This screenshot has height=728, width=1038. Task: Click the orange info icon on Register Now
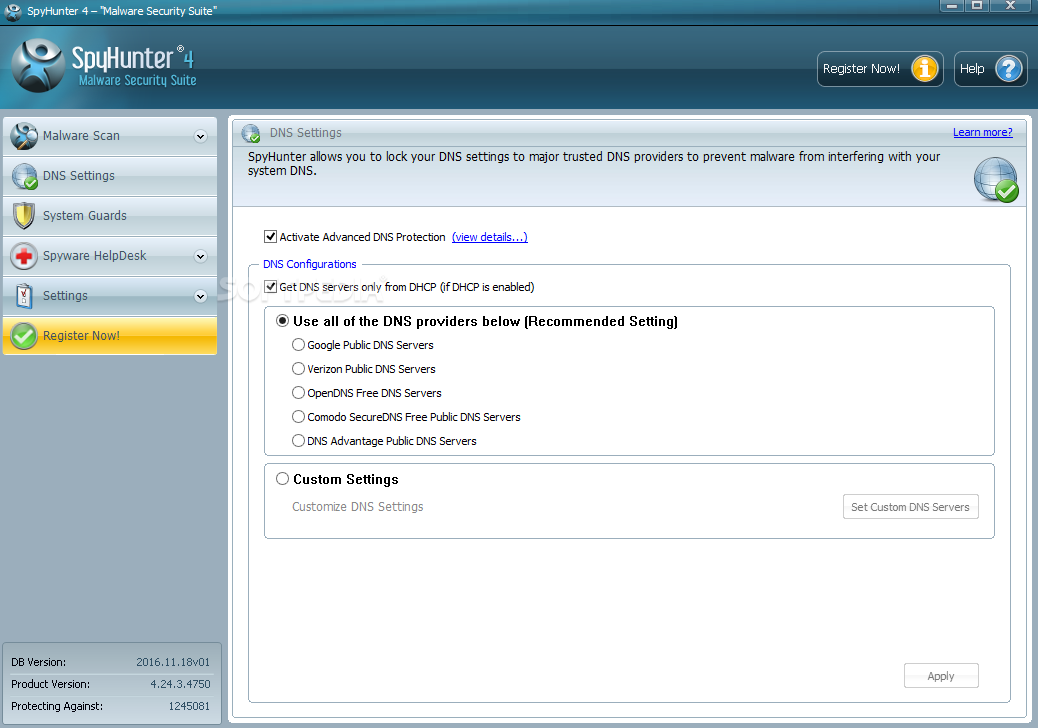click(925, 69)
